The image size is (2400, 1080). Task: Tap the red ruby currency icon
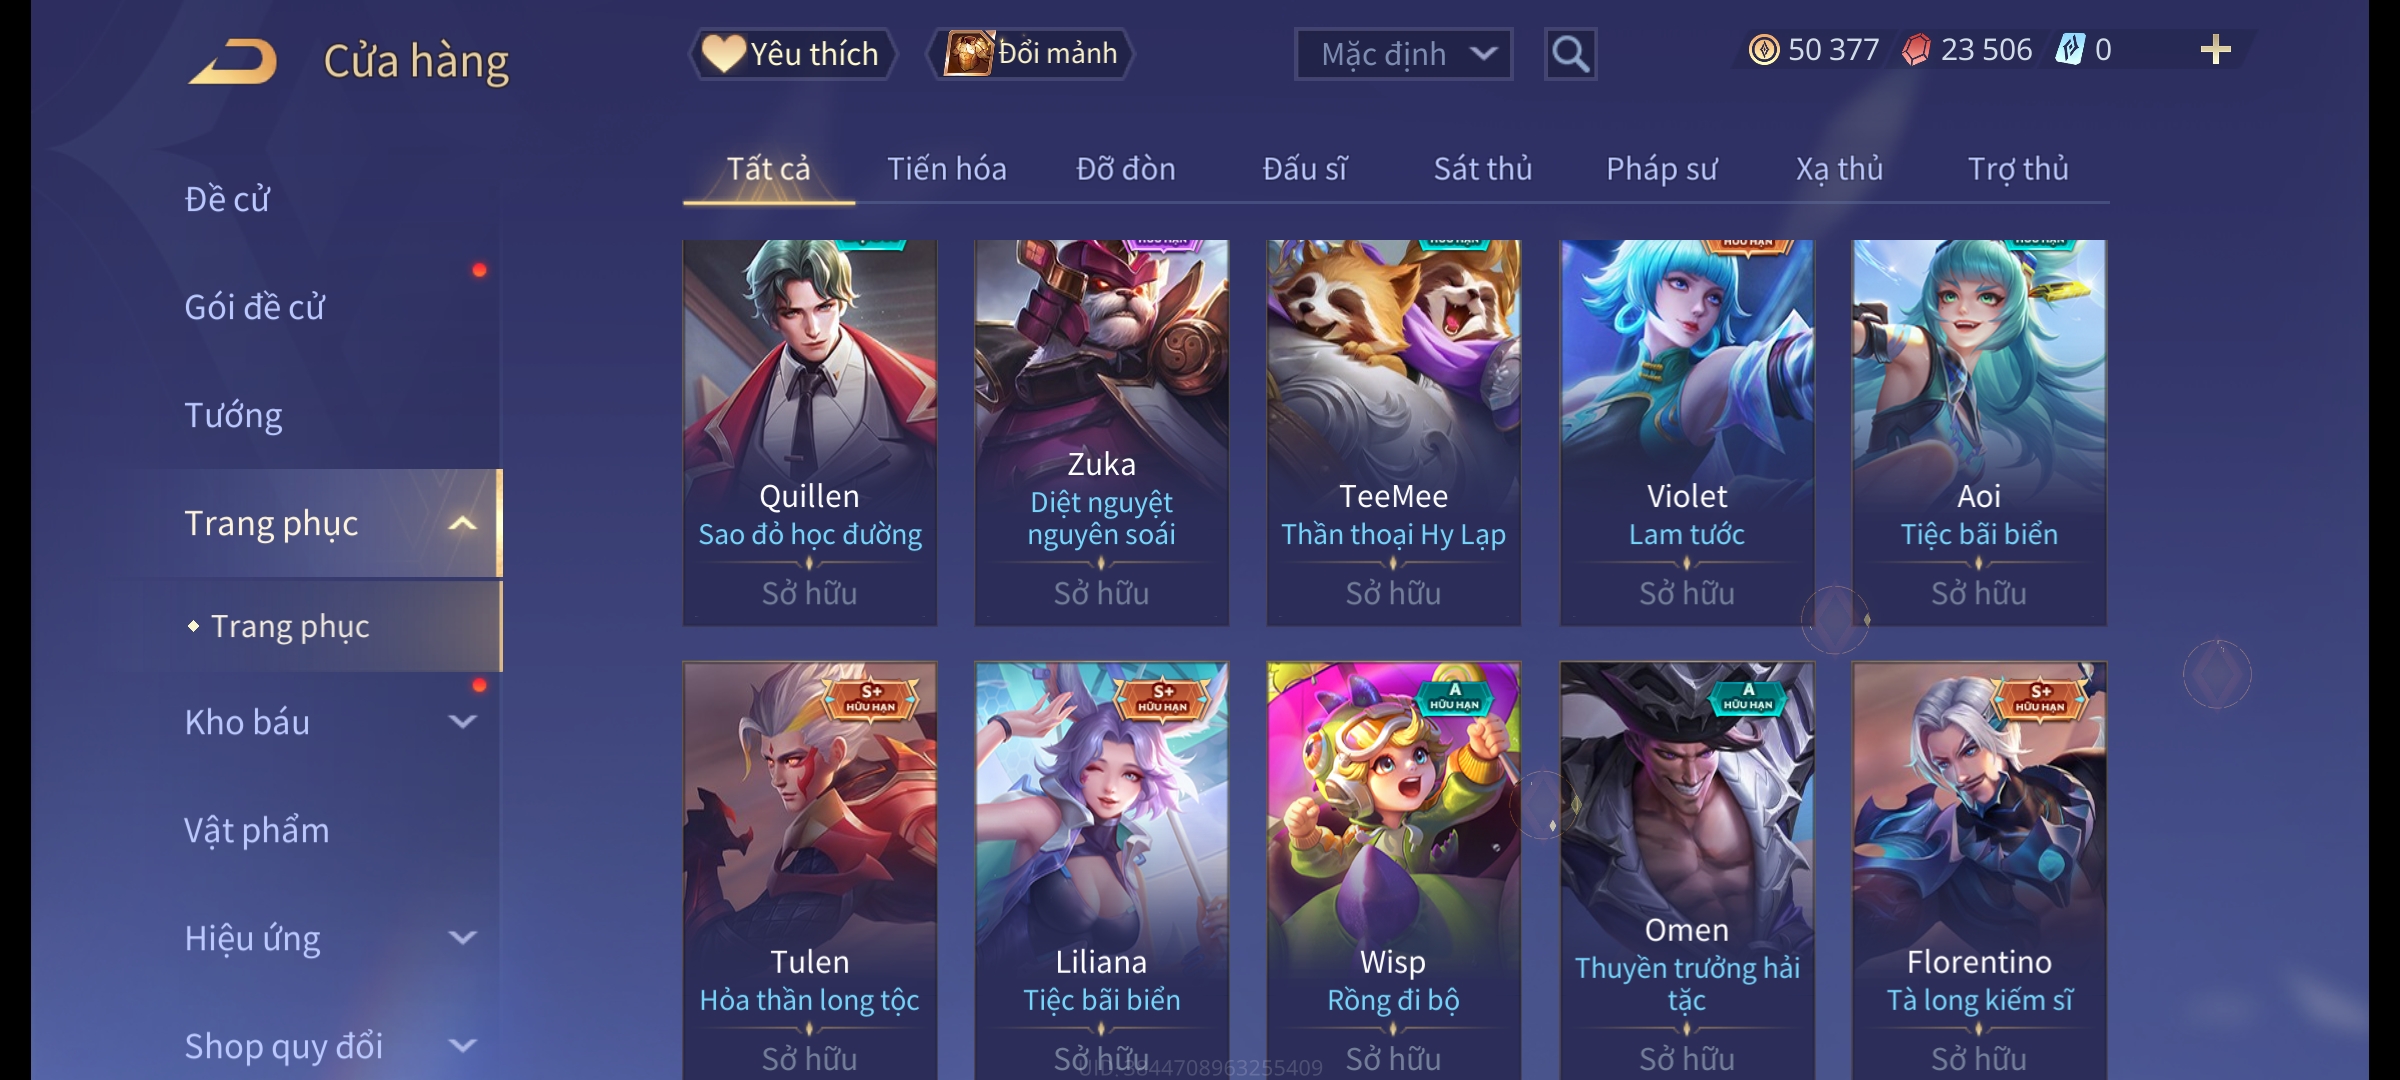[x=1915, y=50]
